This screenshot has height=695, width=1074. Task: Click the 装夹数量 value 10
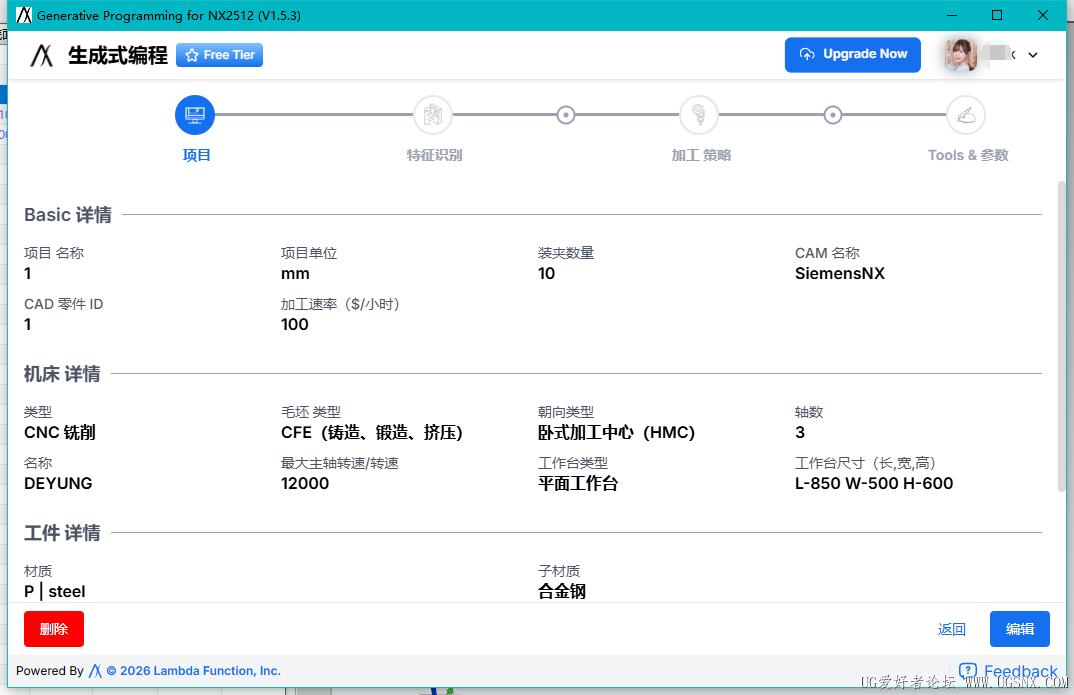click(547, 274)
